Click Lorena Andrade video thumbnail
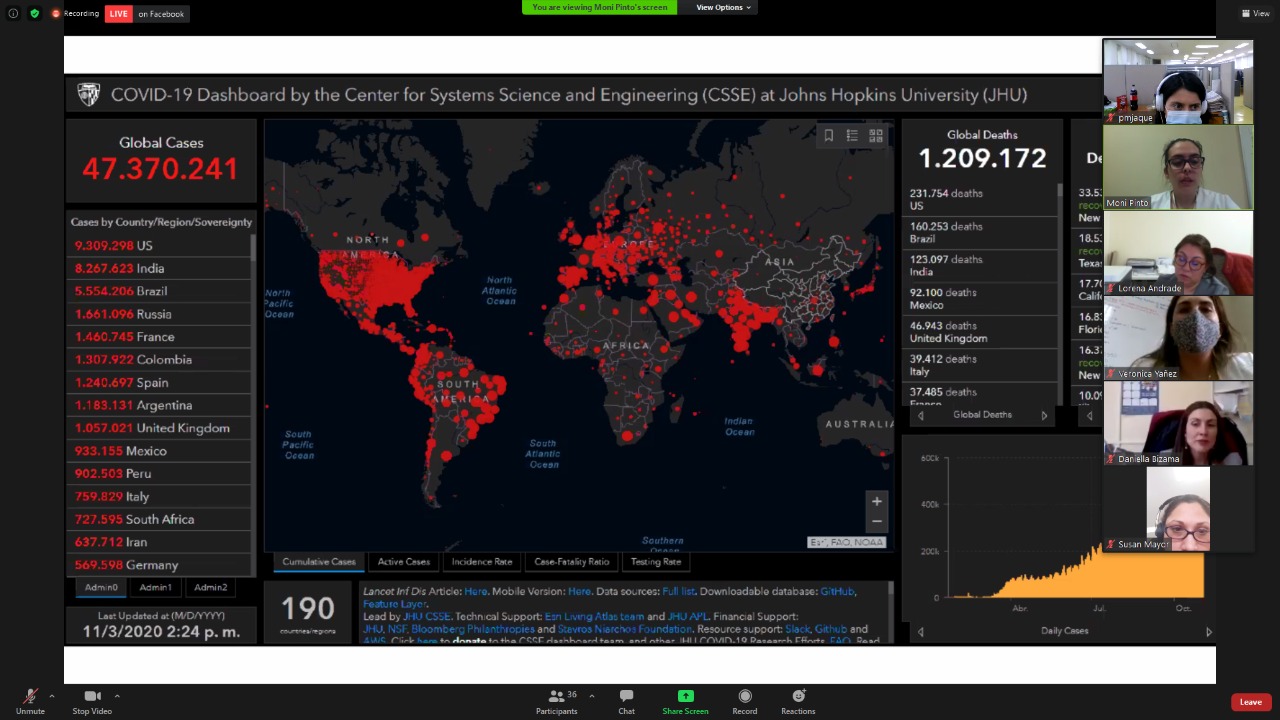Image resolution: width=1280 pixels, height=720 pixels. (x=1178, y=253)
